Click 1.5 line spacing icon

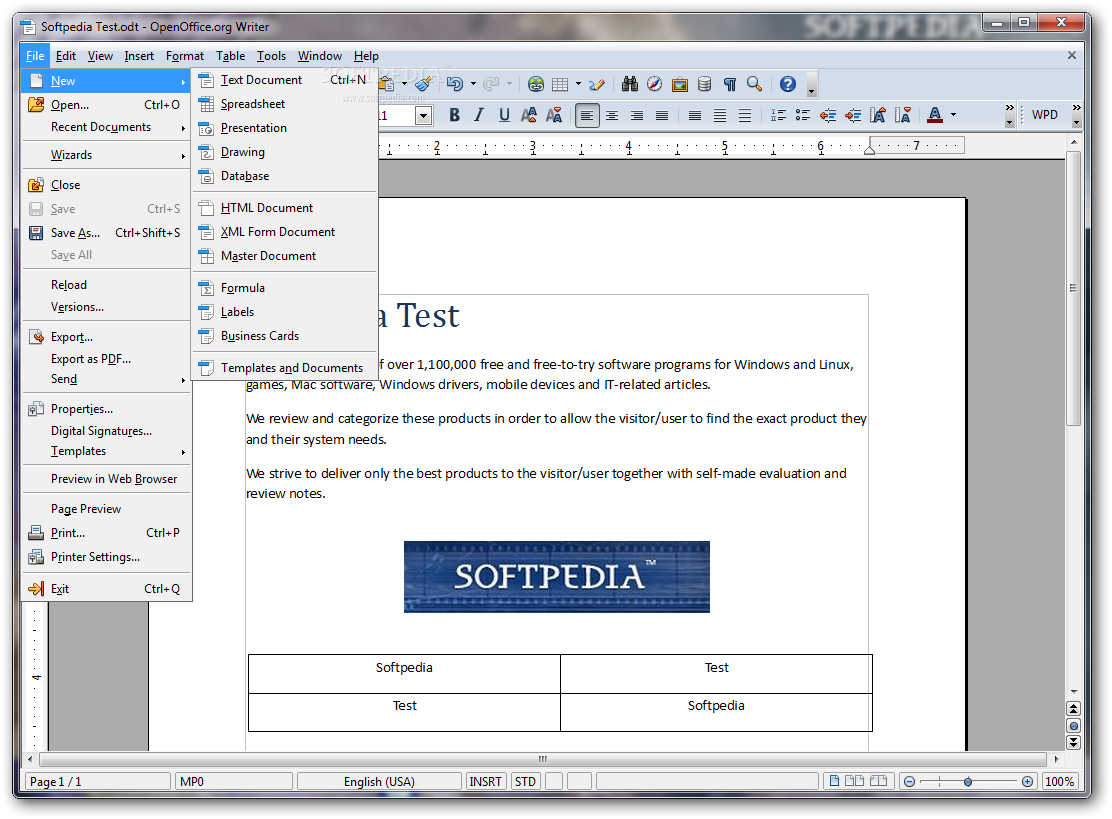click(x=720, y=115)
